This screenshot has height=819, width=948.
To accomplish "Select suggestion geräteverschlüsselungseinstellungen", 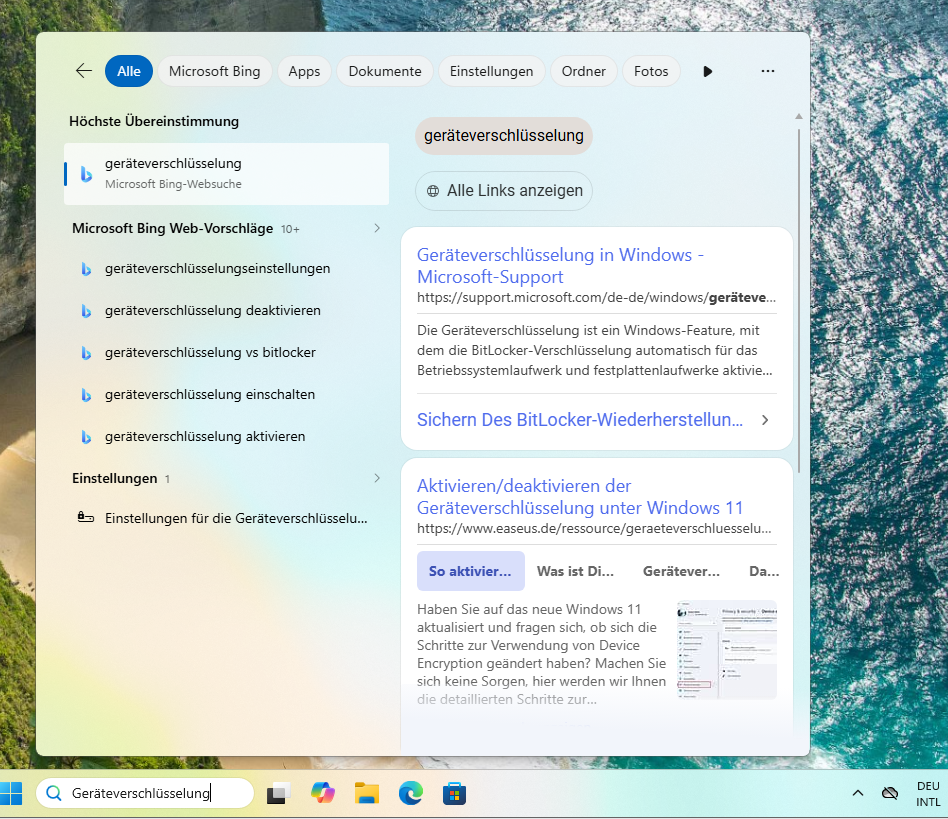I will (x=226, y=269).
